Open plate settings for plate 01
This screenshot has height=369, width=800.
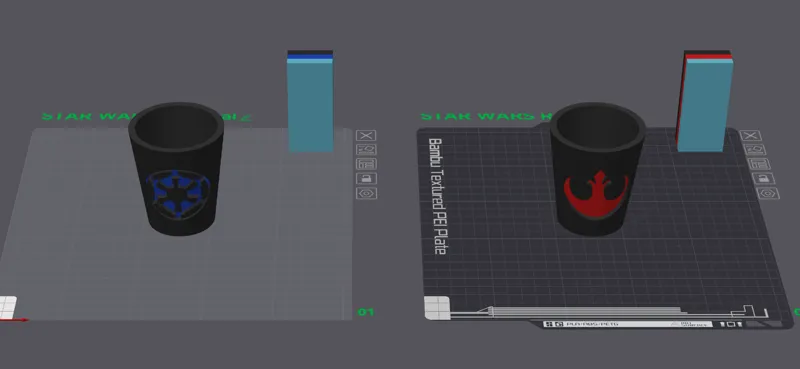[x=366, y=193]
